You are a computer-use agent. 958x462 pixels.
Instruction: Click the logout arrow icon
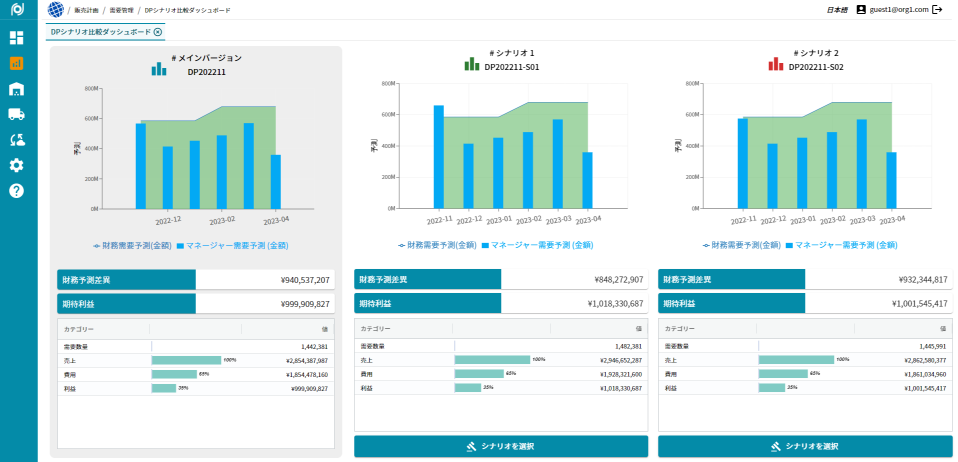[x=937, y=9]
